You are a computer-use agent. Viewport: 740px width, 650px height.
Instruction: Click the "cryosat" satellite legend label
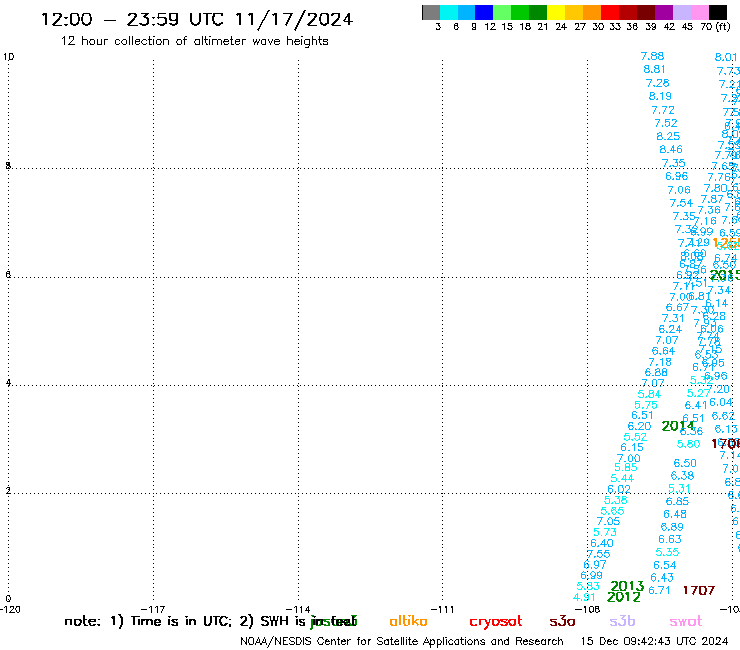[x=496, y=621]
